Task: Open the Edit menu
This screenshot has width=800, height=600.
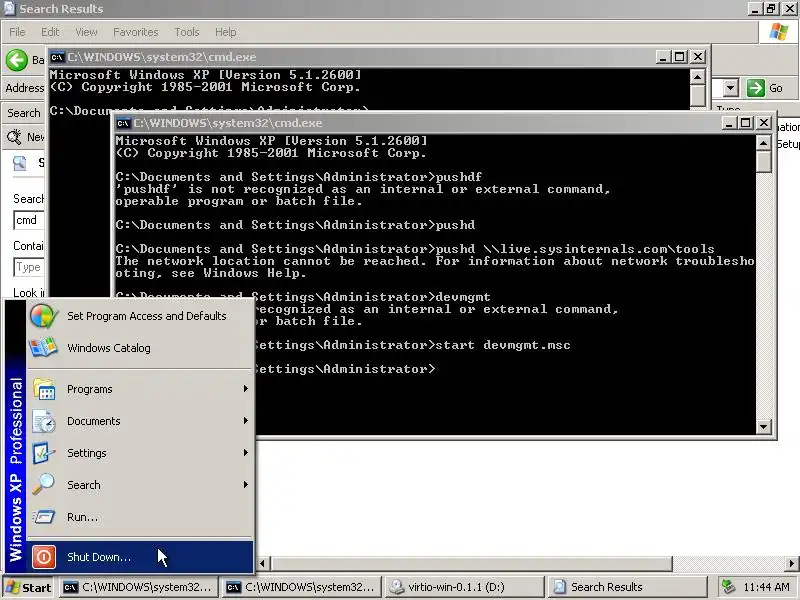Action: coord(50,32)
